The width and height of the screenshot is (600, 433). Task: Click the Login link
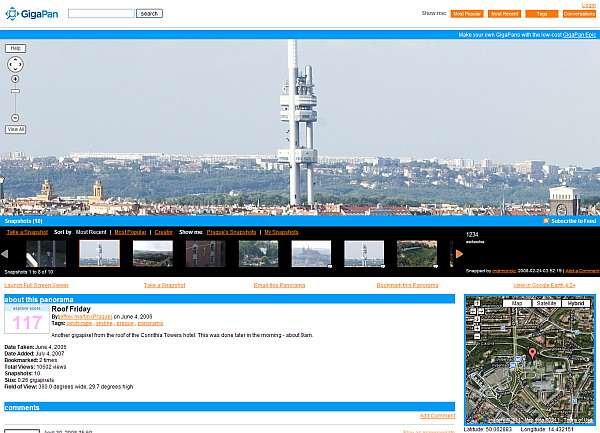589,5
